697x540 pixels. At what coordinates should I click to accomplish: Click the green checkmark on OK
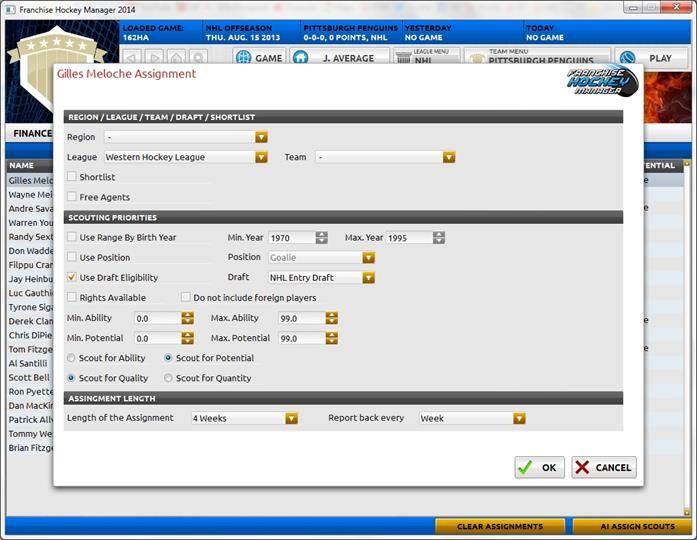point(525,467)
